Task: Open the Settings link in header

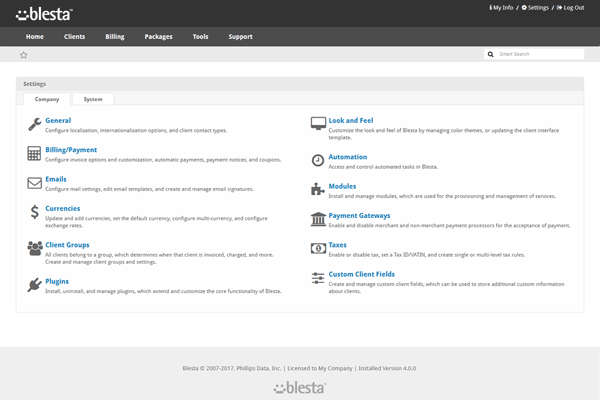Action: click(535, 8)
